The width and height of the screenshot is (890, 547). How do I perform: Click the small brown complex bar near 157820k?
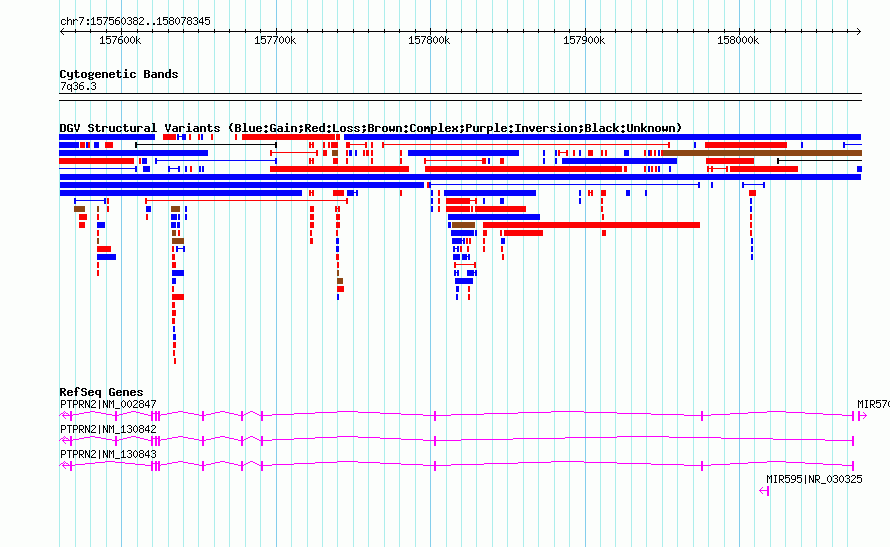coord(463,225)
